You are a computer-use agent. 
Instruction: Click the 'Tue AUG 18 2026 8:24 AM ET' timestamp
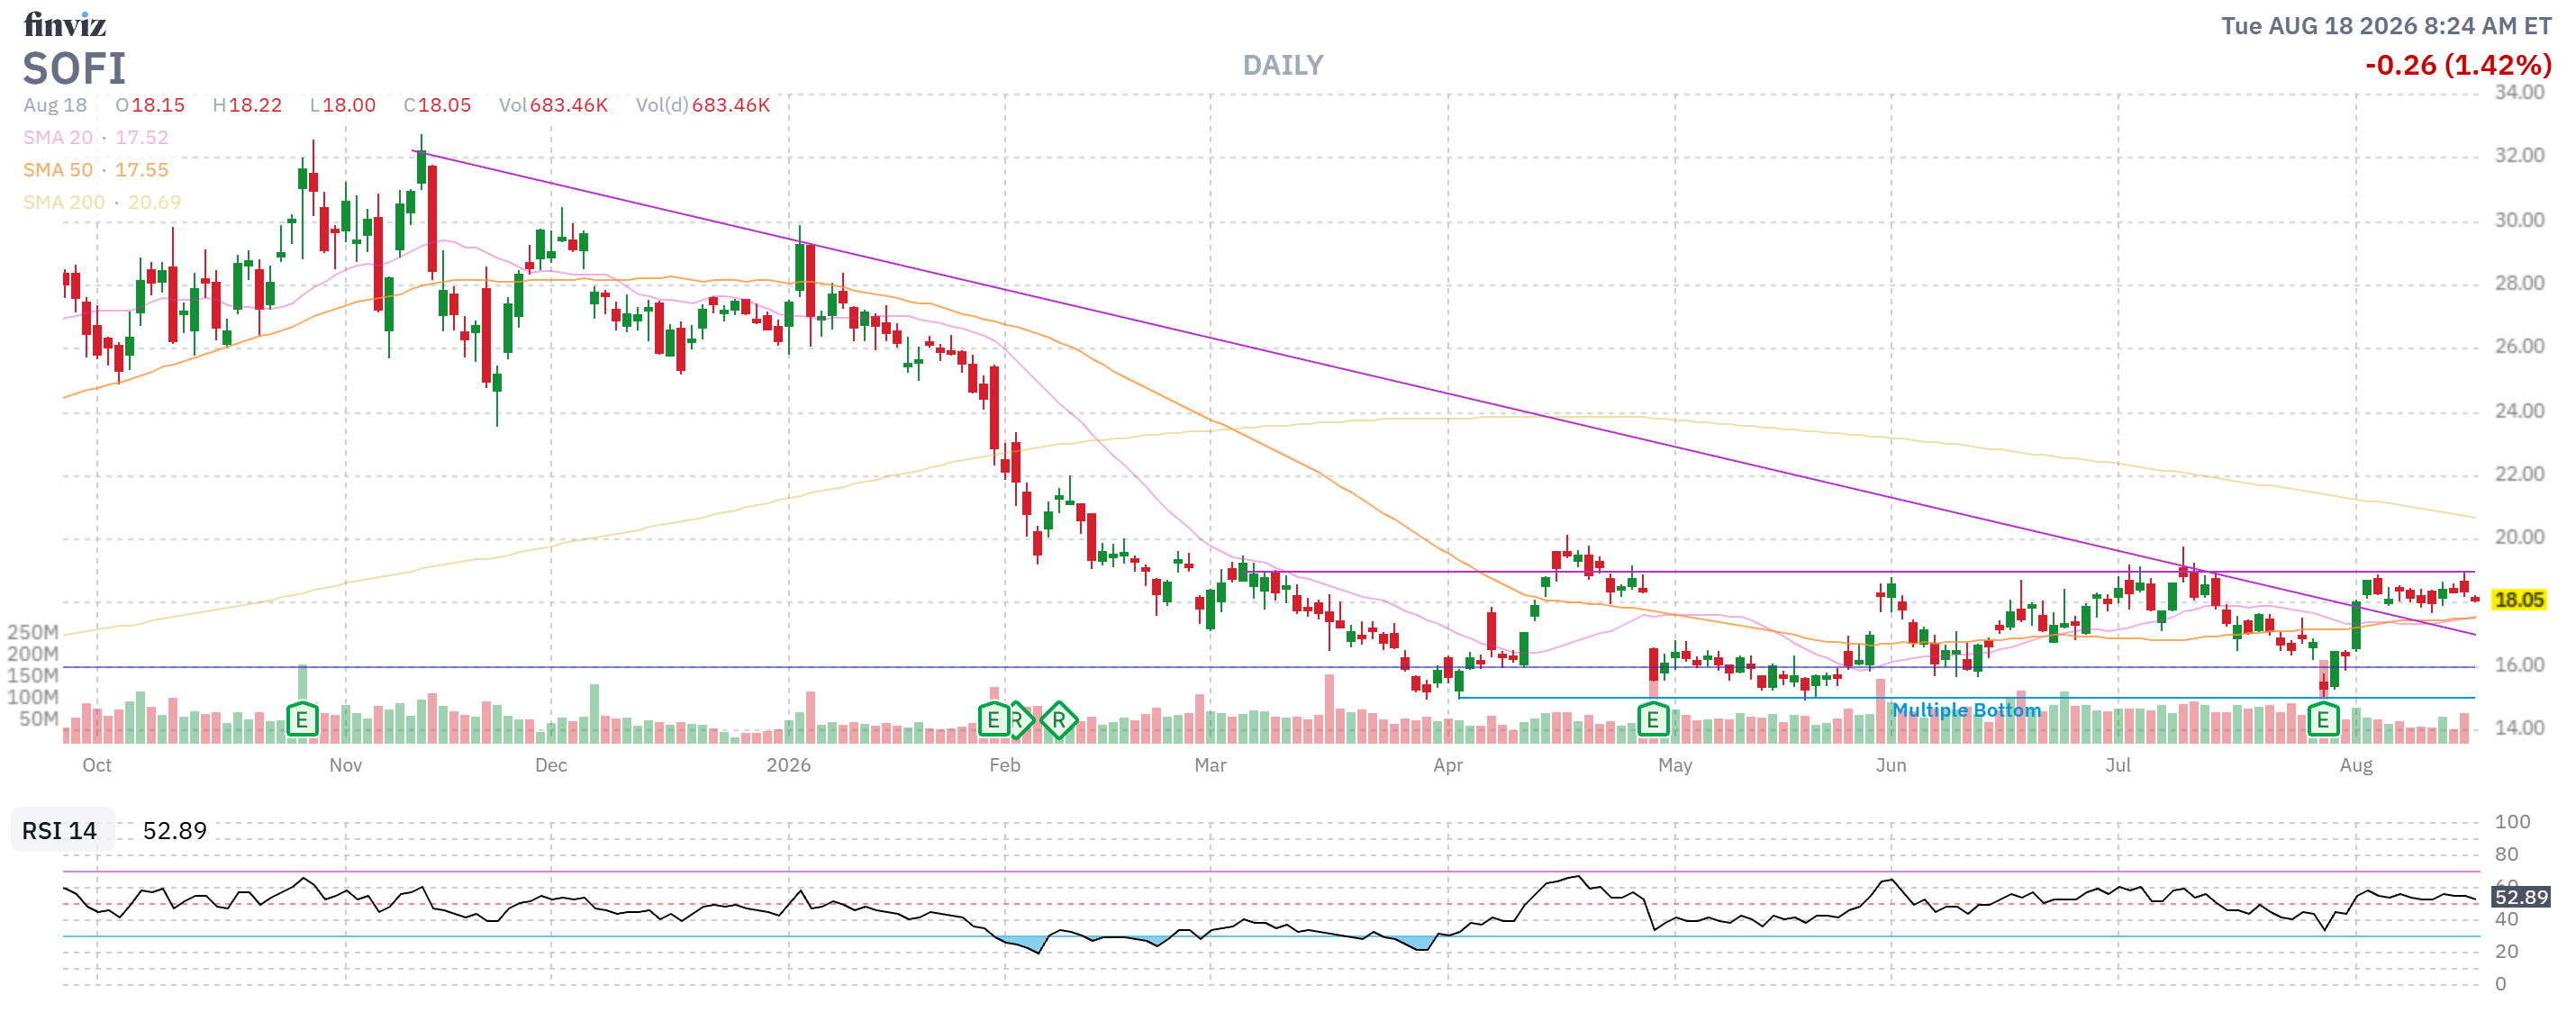click(2386, 26)
